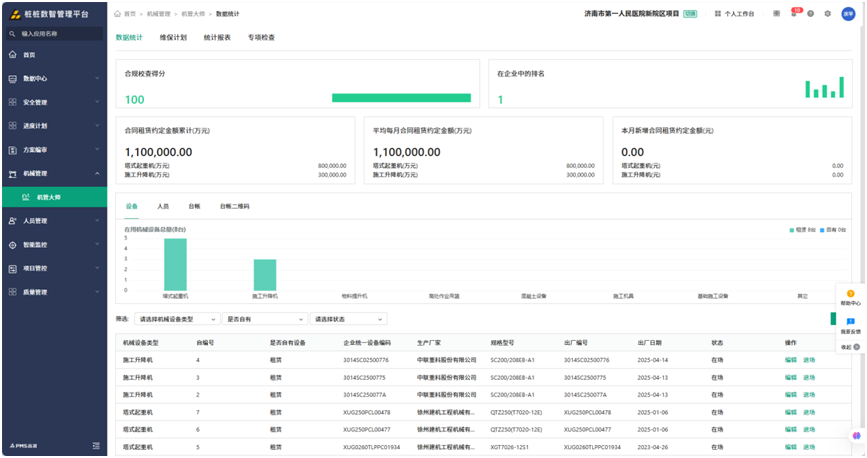The image size is (867, 458).
Task: Expand the 安全管理 menu chevron
Action: coord(97,102)
